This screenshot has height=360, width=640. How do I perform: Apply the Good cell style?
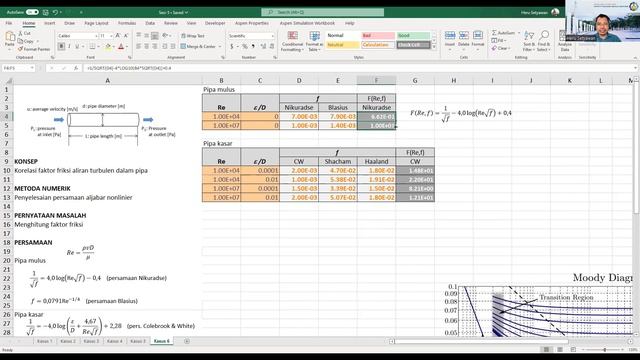[x=413, y=36]
